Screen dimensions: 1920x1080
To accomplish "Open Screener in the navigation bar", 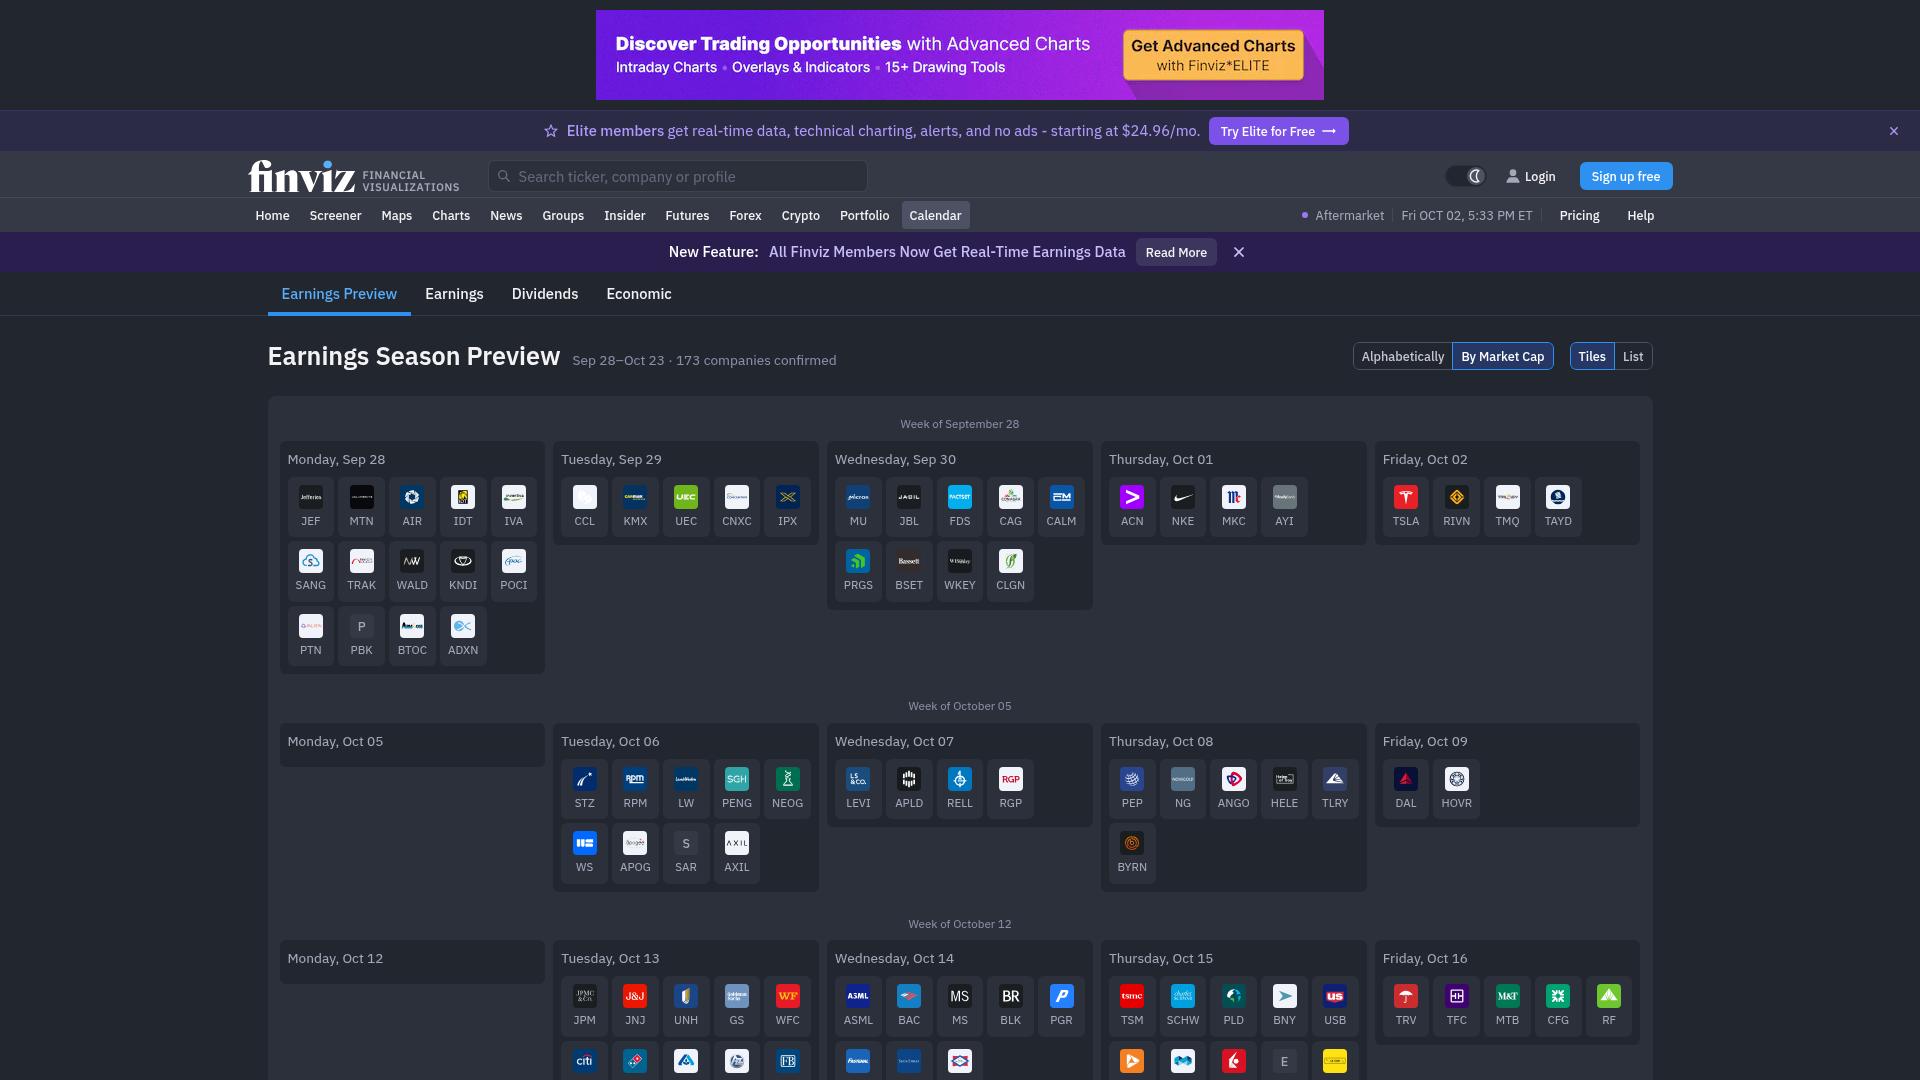I will [335, 216].
